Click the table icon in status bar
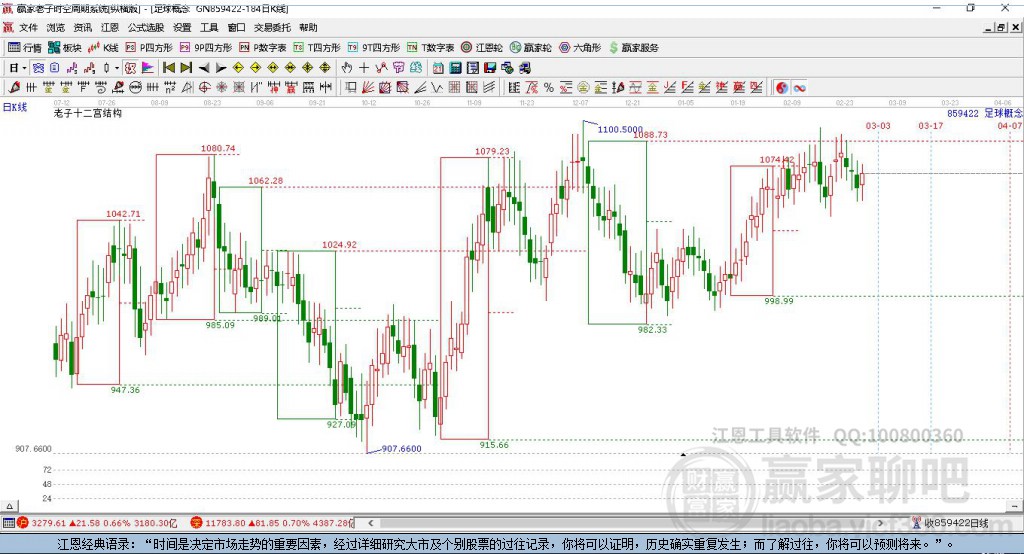1024x554 pixels. 8,523
